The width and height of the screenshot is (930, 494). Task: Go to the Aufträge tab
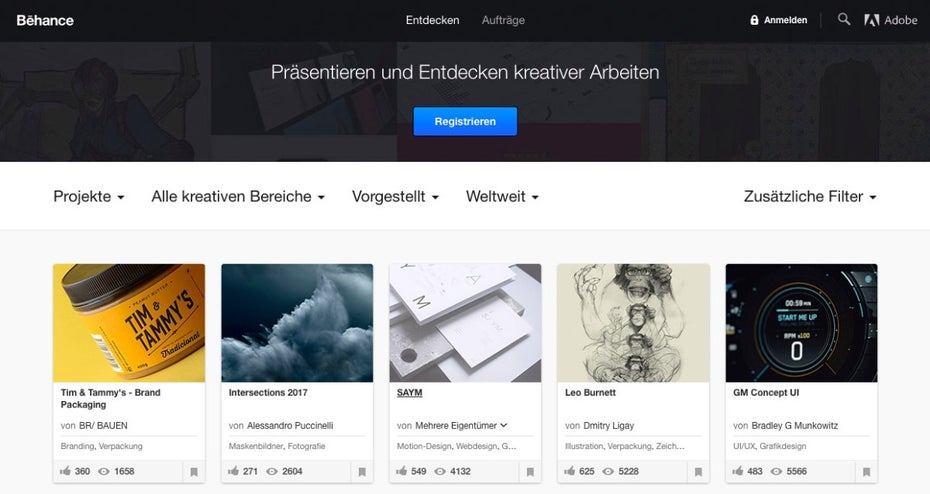pos(503,20)
